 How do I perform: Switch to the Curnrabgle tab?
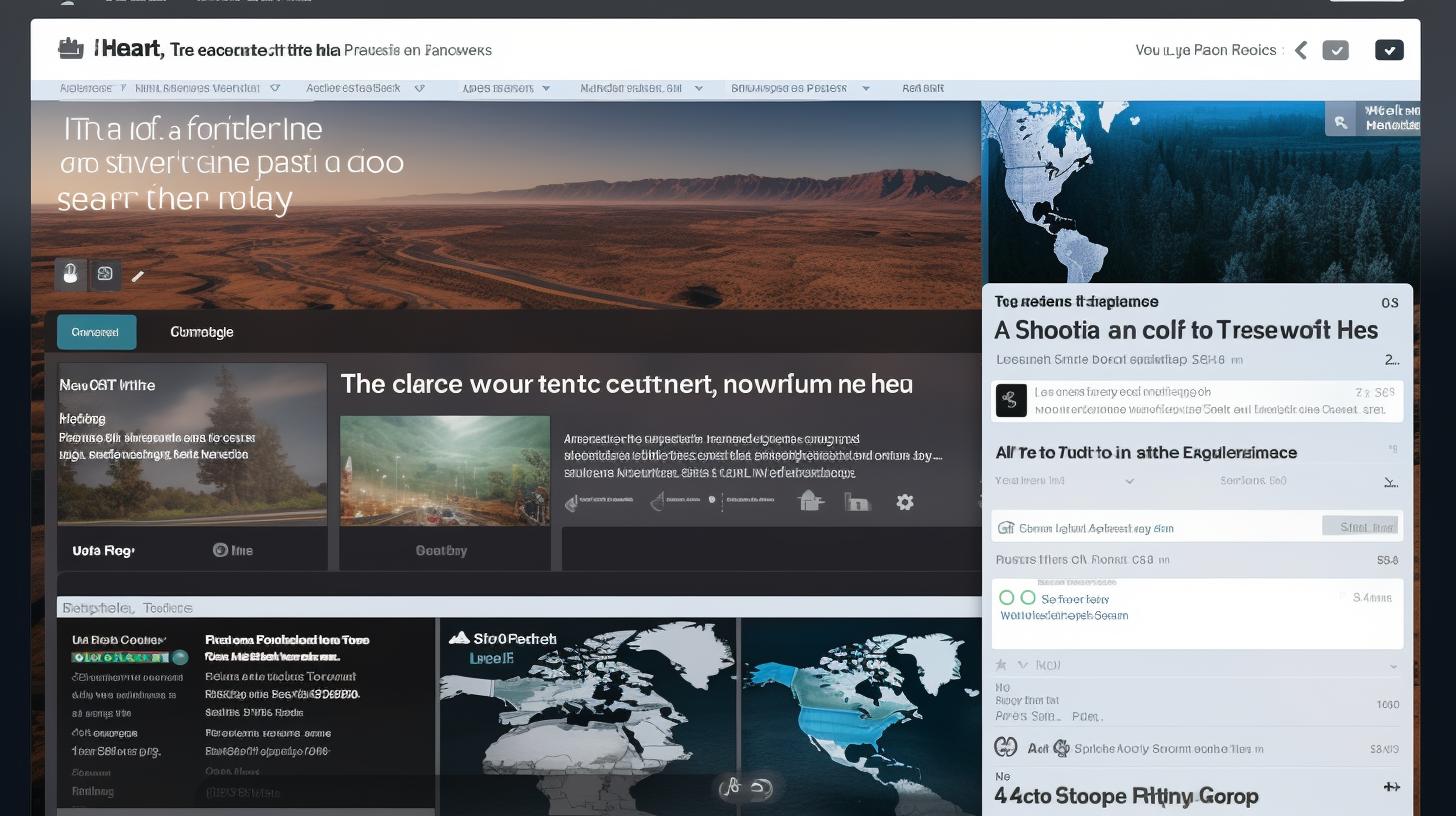[201, 332]
